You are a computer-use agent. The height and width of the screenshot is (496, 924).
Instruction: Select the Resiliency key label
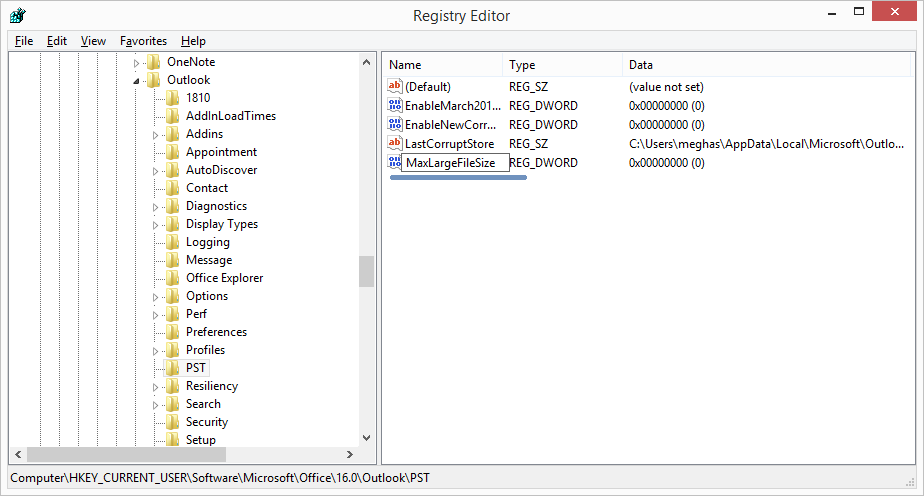click(212, 386)
